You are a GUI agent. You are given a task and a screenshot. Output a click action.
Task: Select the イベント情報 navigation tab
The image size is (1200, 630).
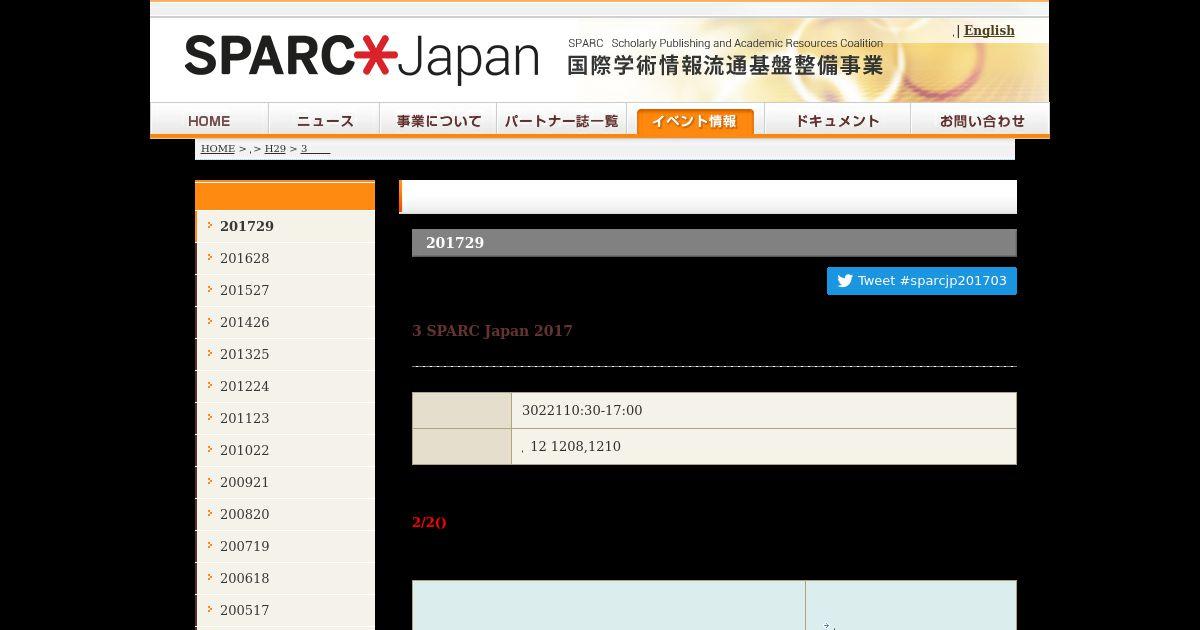[x=695, y=120]
